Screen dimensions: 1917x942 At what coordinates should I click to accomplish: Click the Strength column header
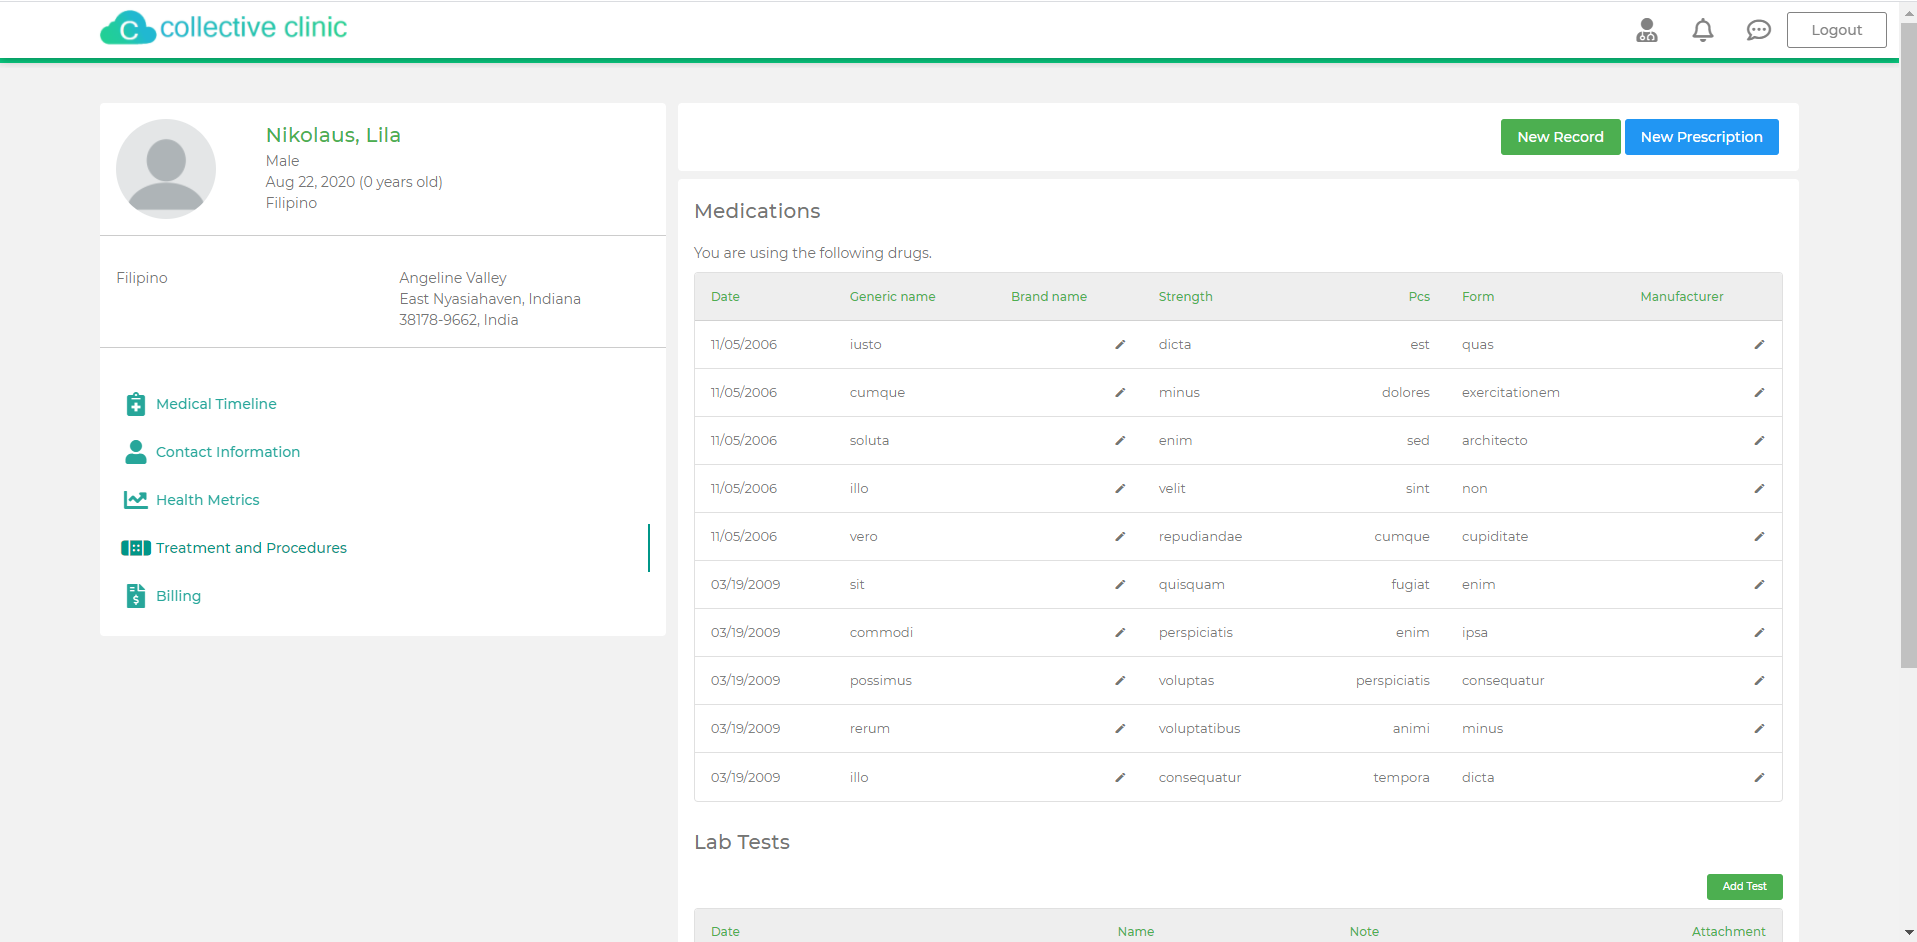click(1185, 297)
